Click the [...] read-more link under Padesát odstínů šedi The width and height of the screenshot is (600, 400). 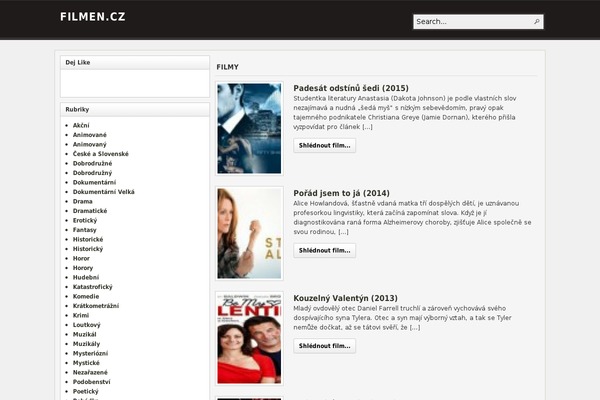tap(367, 127)
